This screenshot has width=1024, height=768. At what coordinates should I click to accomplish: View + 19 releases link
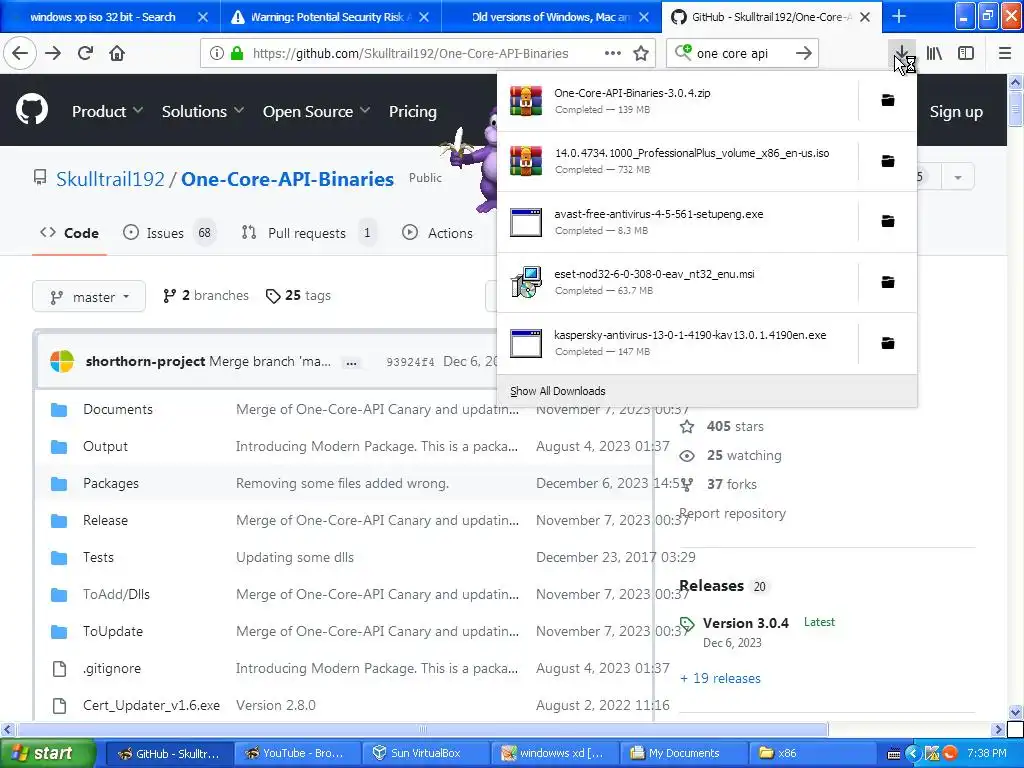pyautogui.click(x=720, y=678)
